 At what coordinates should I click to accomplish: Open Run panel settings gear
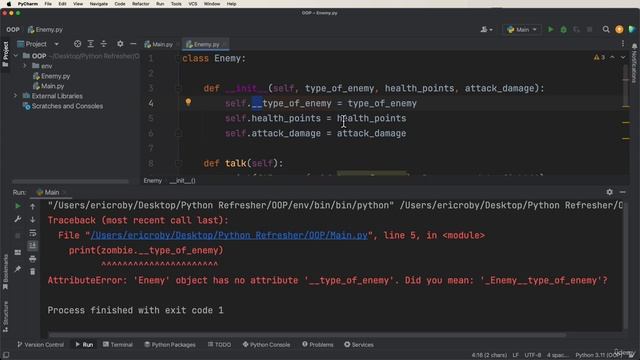pos(609,192)
